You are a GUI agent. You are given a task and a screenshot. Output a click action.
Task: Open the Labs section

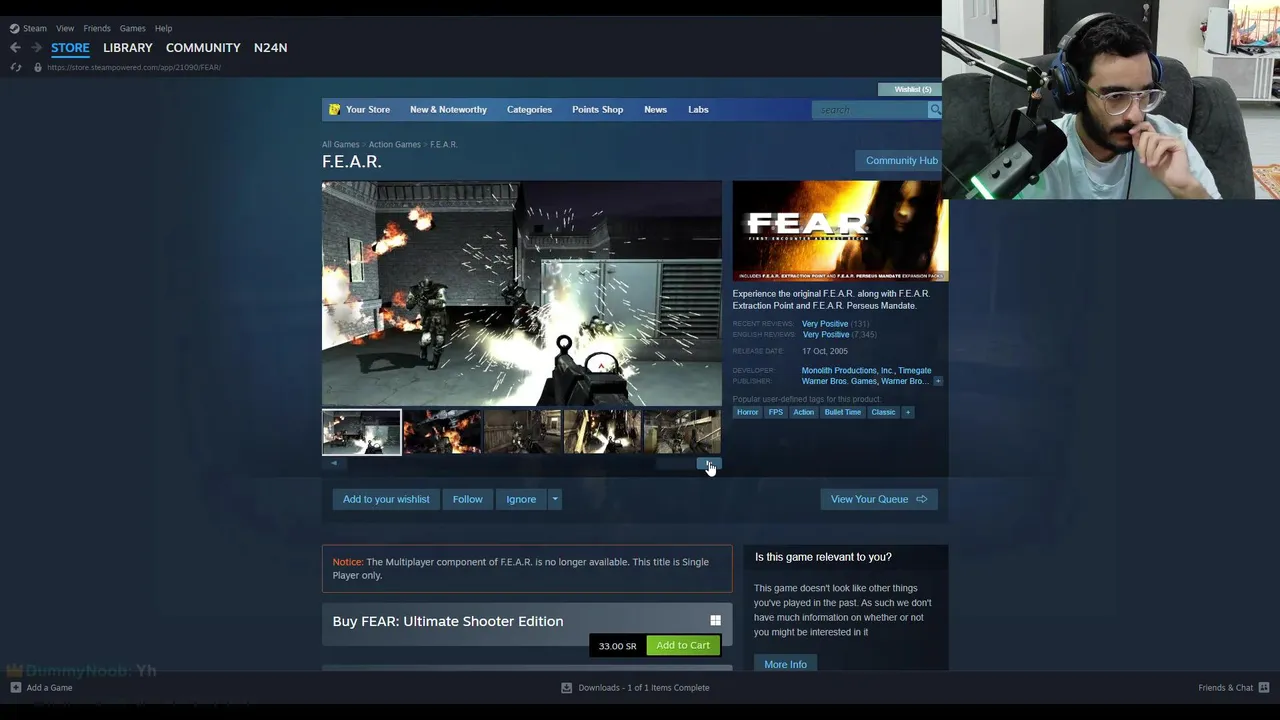coord(698,109)
